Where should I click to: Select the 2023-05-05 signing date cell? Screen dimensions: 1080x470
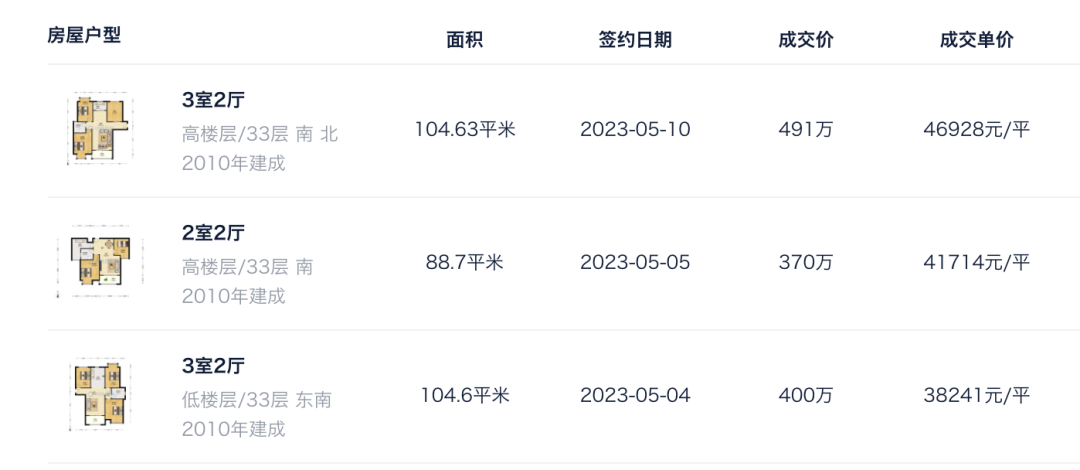[635, 263]
